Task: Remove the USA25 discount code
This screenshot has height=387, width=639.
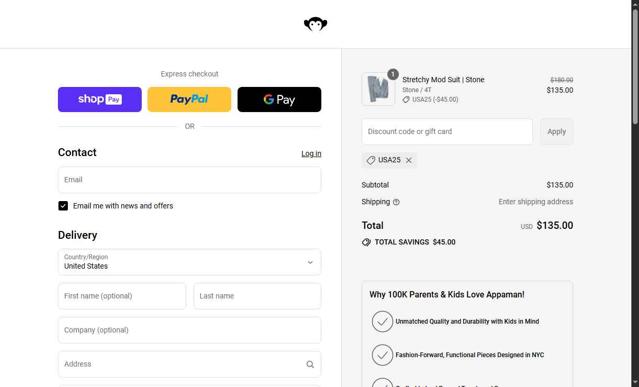Action: (409, 161)
